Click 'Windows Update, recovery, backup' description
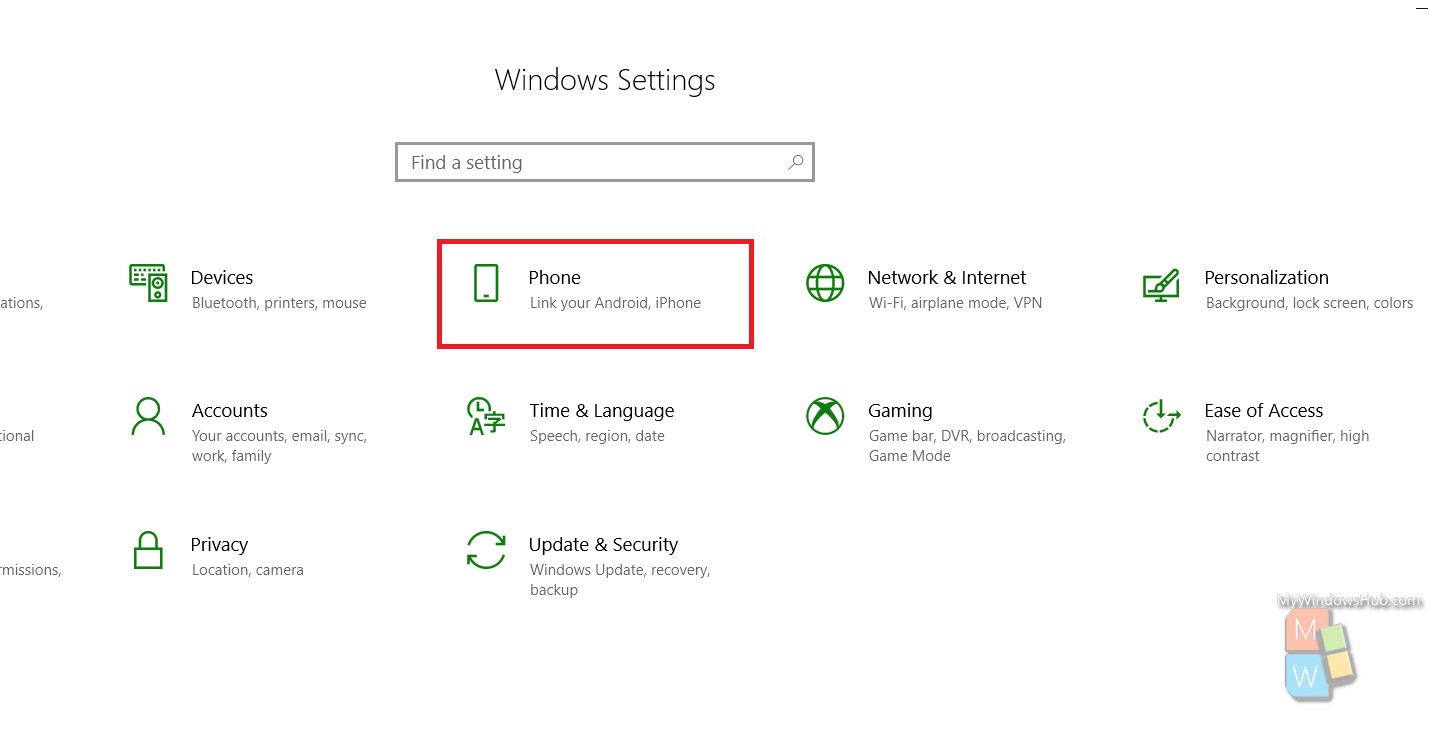 click(x=620, y=580)
